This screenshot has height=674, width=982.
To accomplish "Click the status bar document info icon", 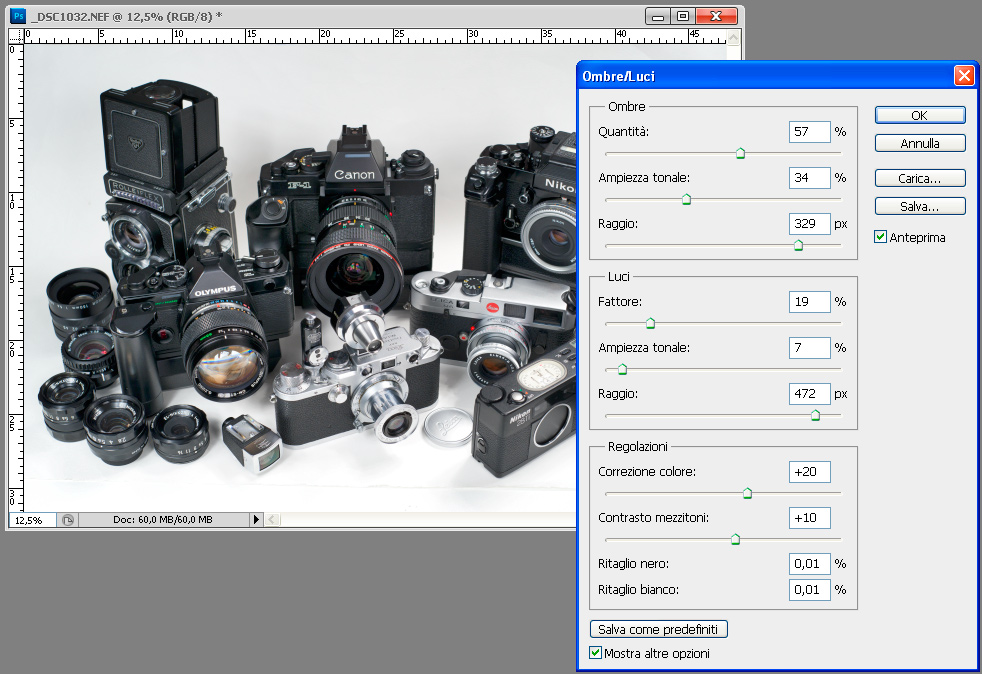I will pos(68,520).
